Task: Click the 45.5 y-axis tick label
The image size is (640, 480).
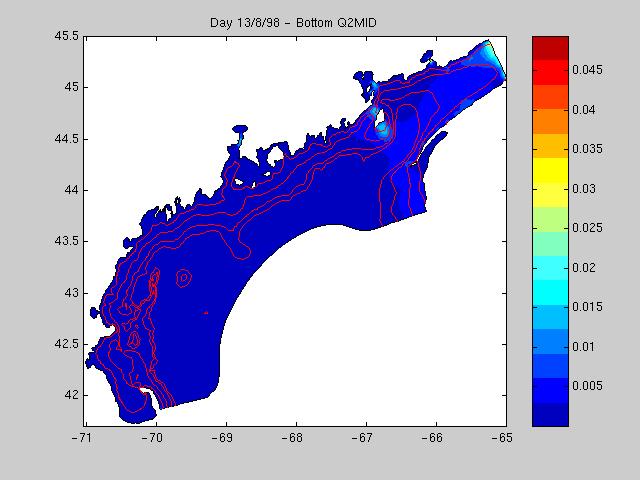Action: 66,36
